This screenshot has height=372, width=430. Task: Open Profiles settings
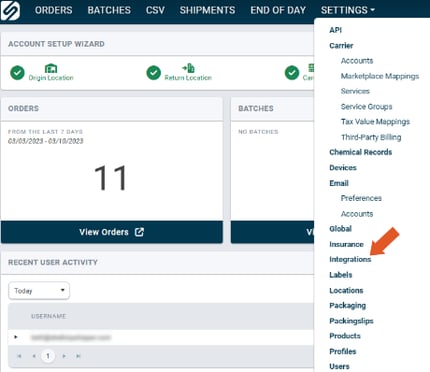pos(342,351)
